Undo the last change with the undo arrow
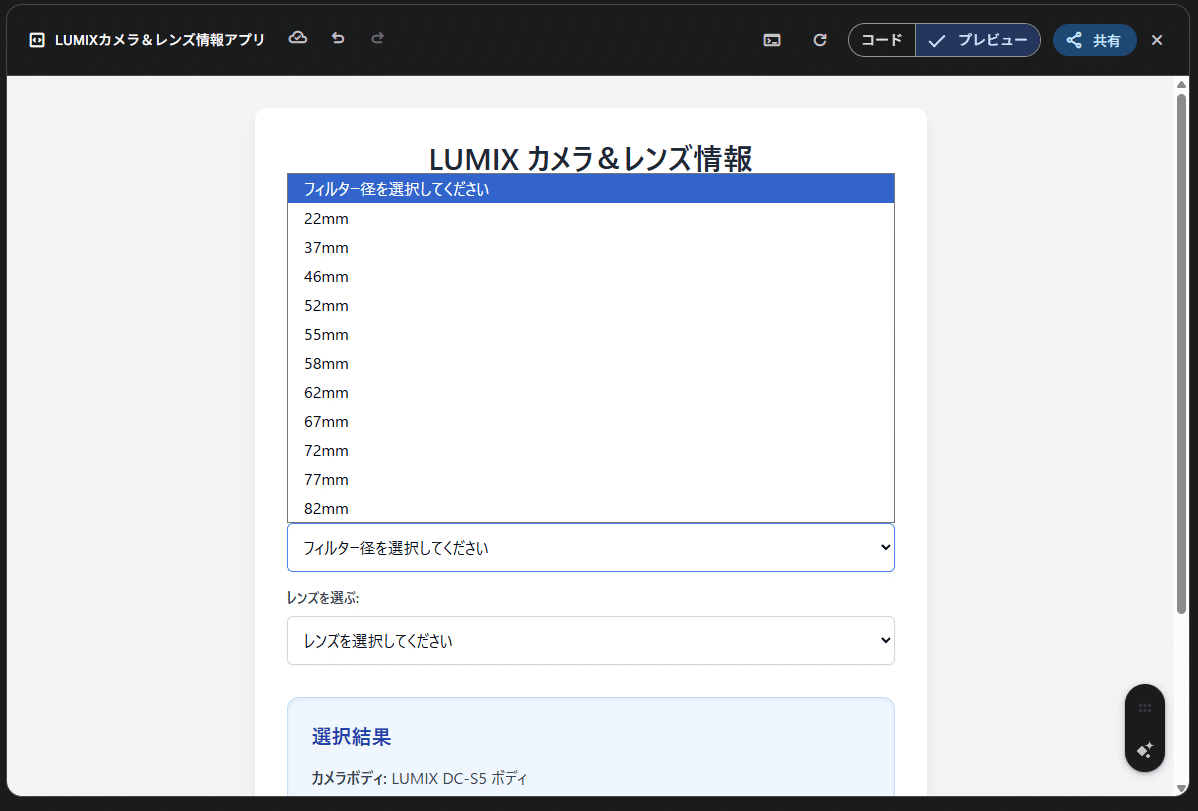 point(338,38)
